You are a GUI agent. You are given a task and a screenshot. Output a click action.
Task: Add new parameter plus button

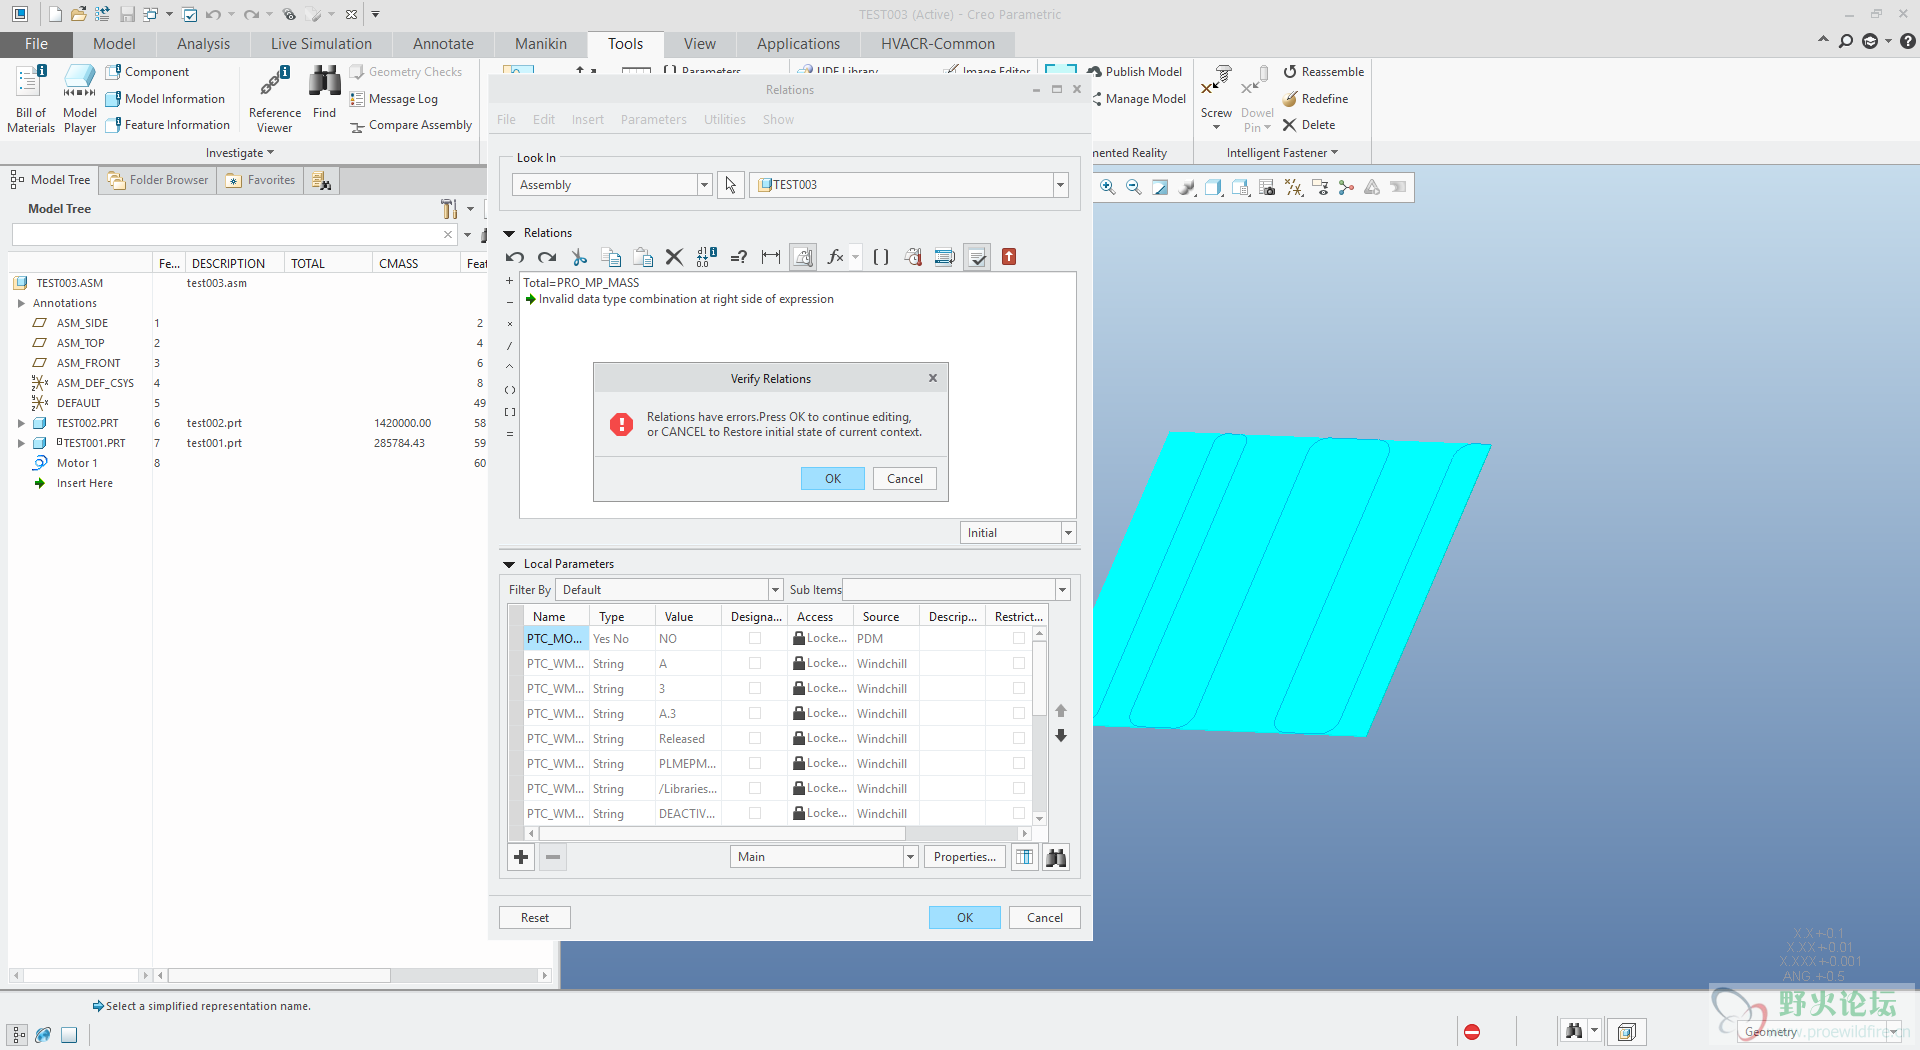521,857
